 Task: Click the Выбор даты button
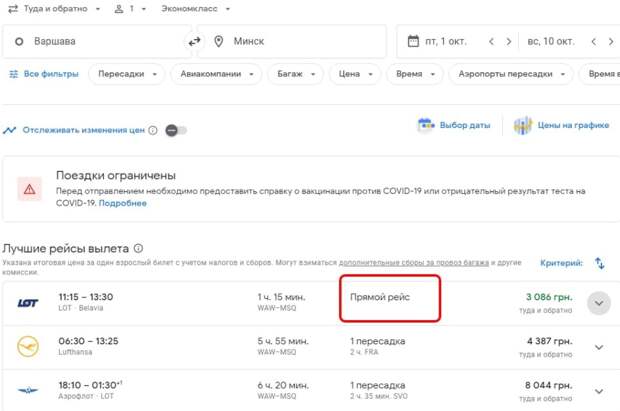pyautogui.click(x=454, y=126)
